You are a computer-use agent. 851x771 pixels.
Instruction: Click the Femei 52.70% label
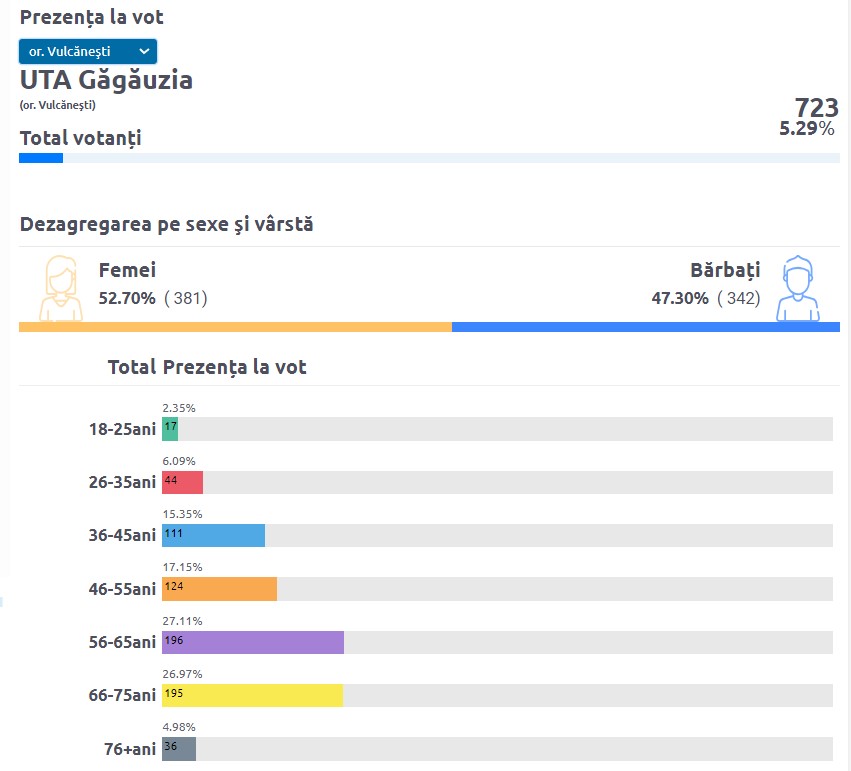tap(127, 298)
